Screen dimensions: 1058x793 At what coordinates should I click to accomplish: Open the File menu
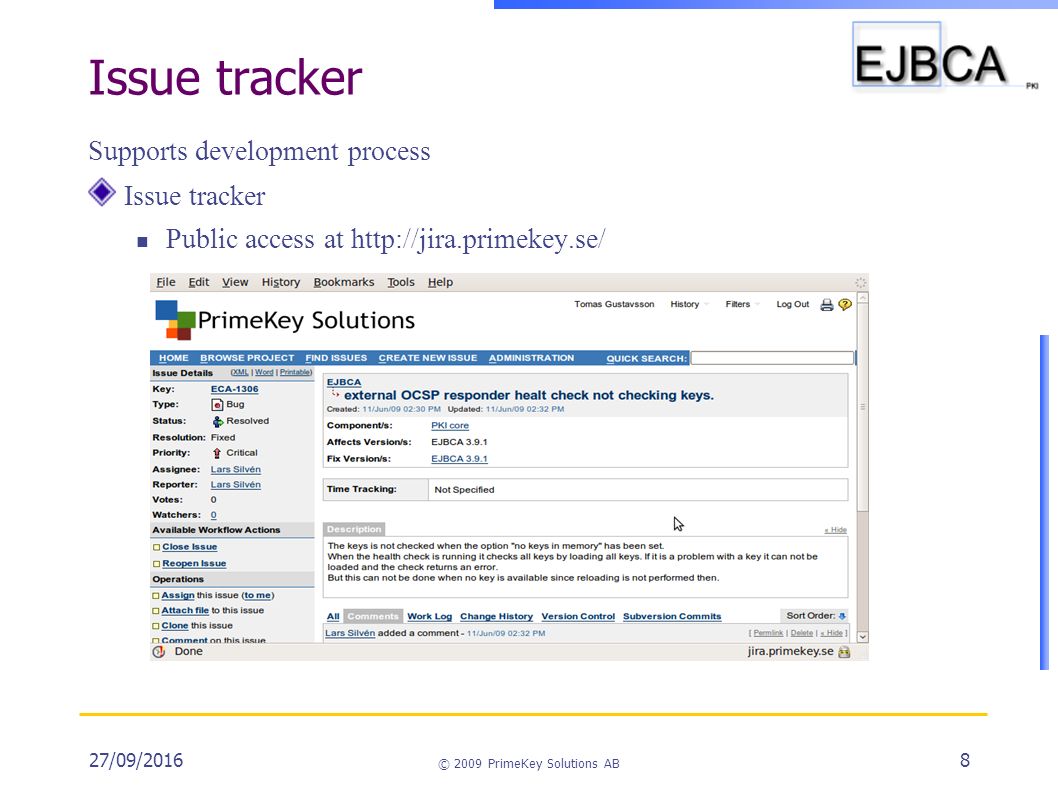point(166,282)
